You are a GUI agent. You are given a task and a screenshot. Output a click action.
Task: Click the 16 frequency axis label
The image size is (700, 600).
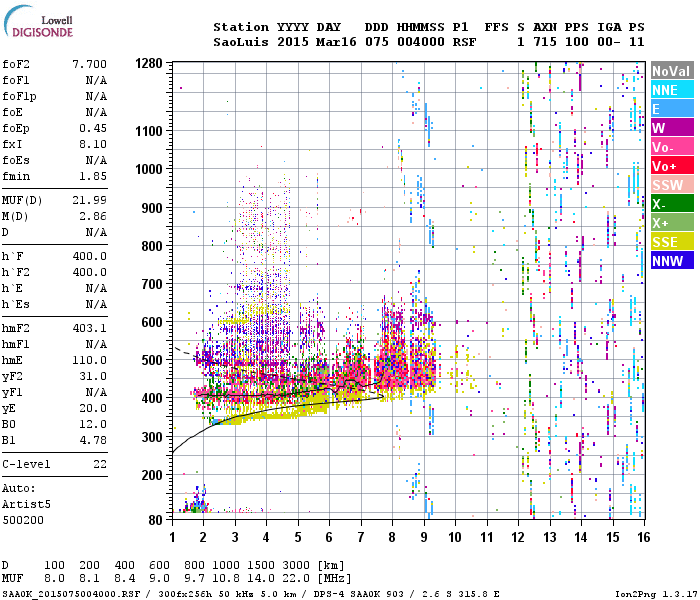click(x=643, y=537)
